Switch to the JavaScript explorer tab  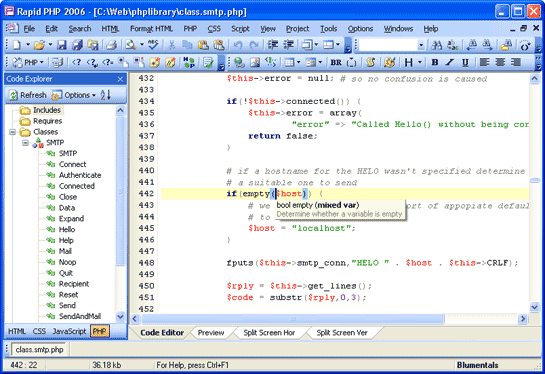(x=69, y=331)
